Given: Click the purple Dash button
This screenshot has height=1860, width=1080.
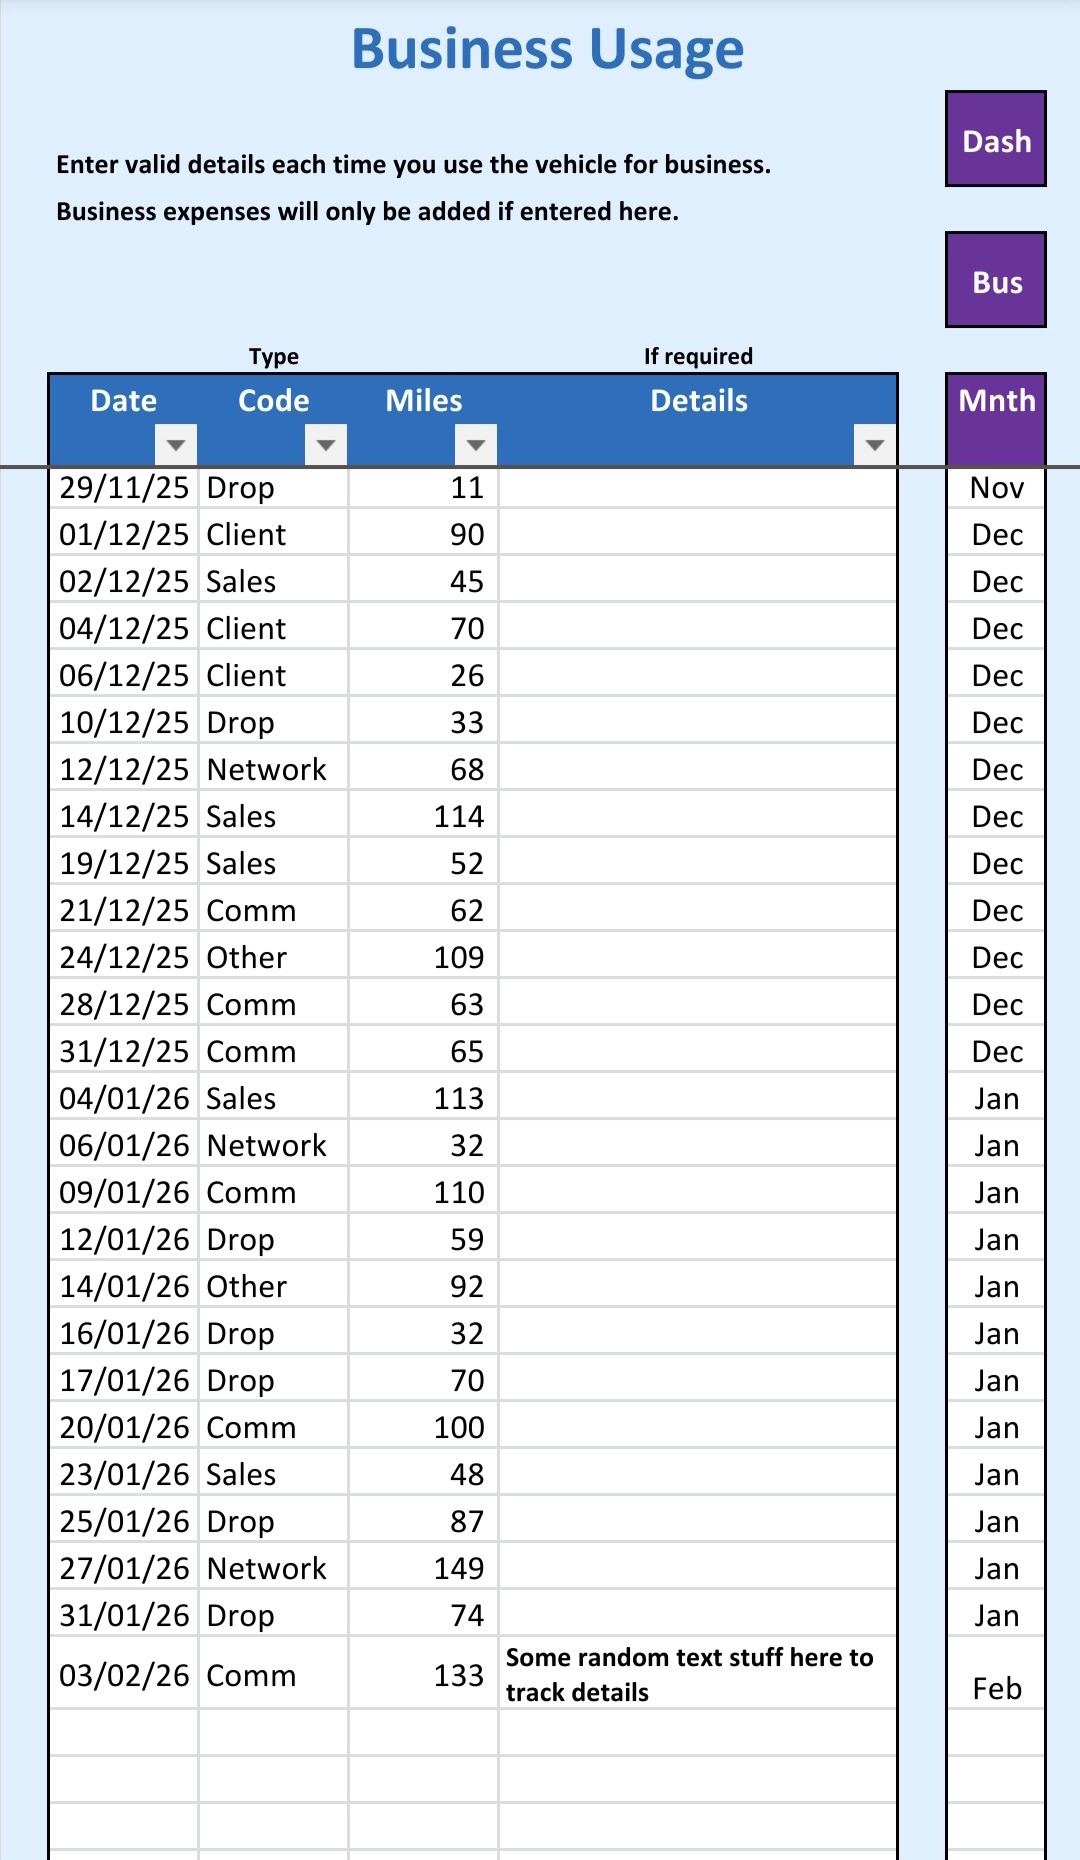Looking at the screenshot, I should 996,140.
